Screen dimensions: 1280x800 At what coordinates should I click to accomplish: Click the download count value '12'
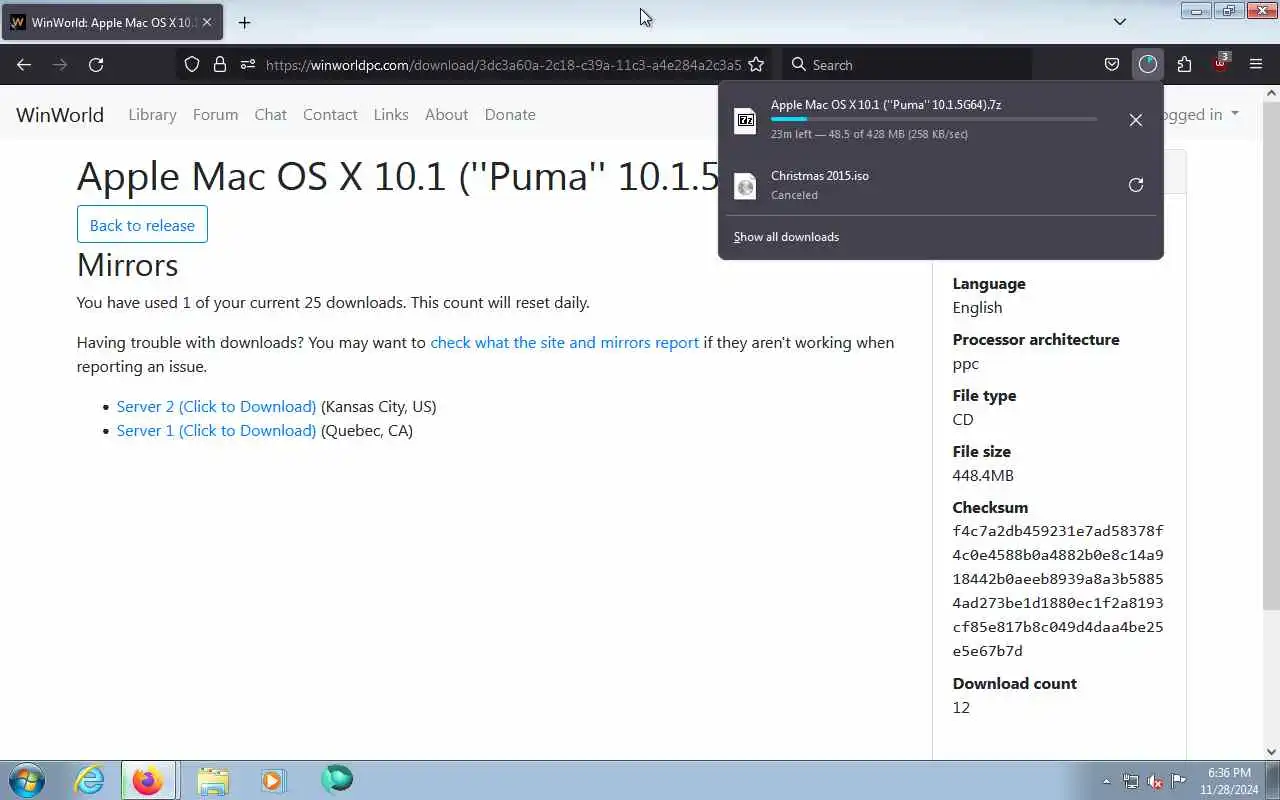961,707
